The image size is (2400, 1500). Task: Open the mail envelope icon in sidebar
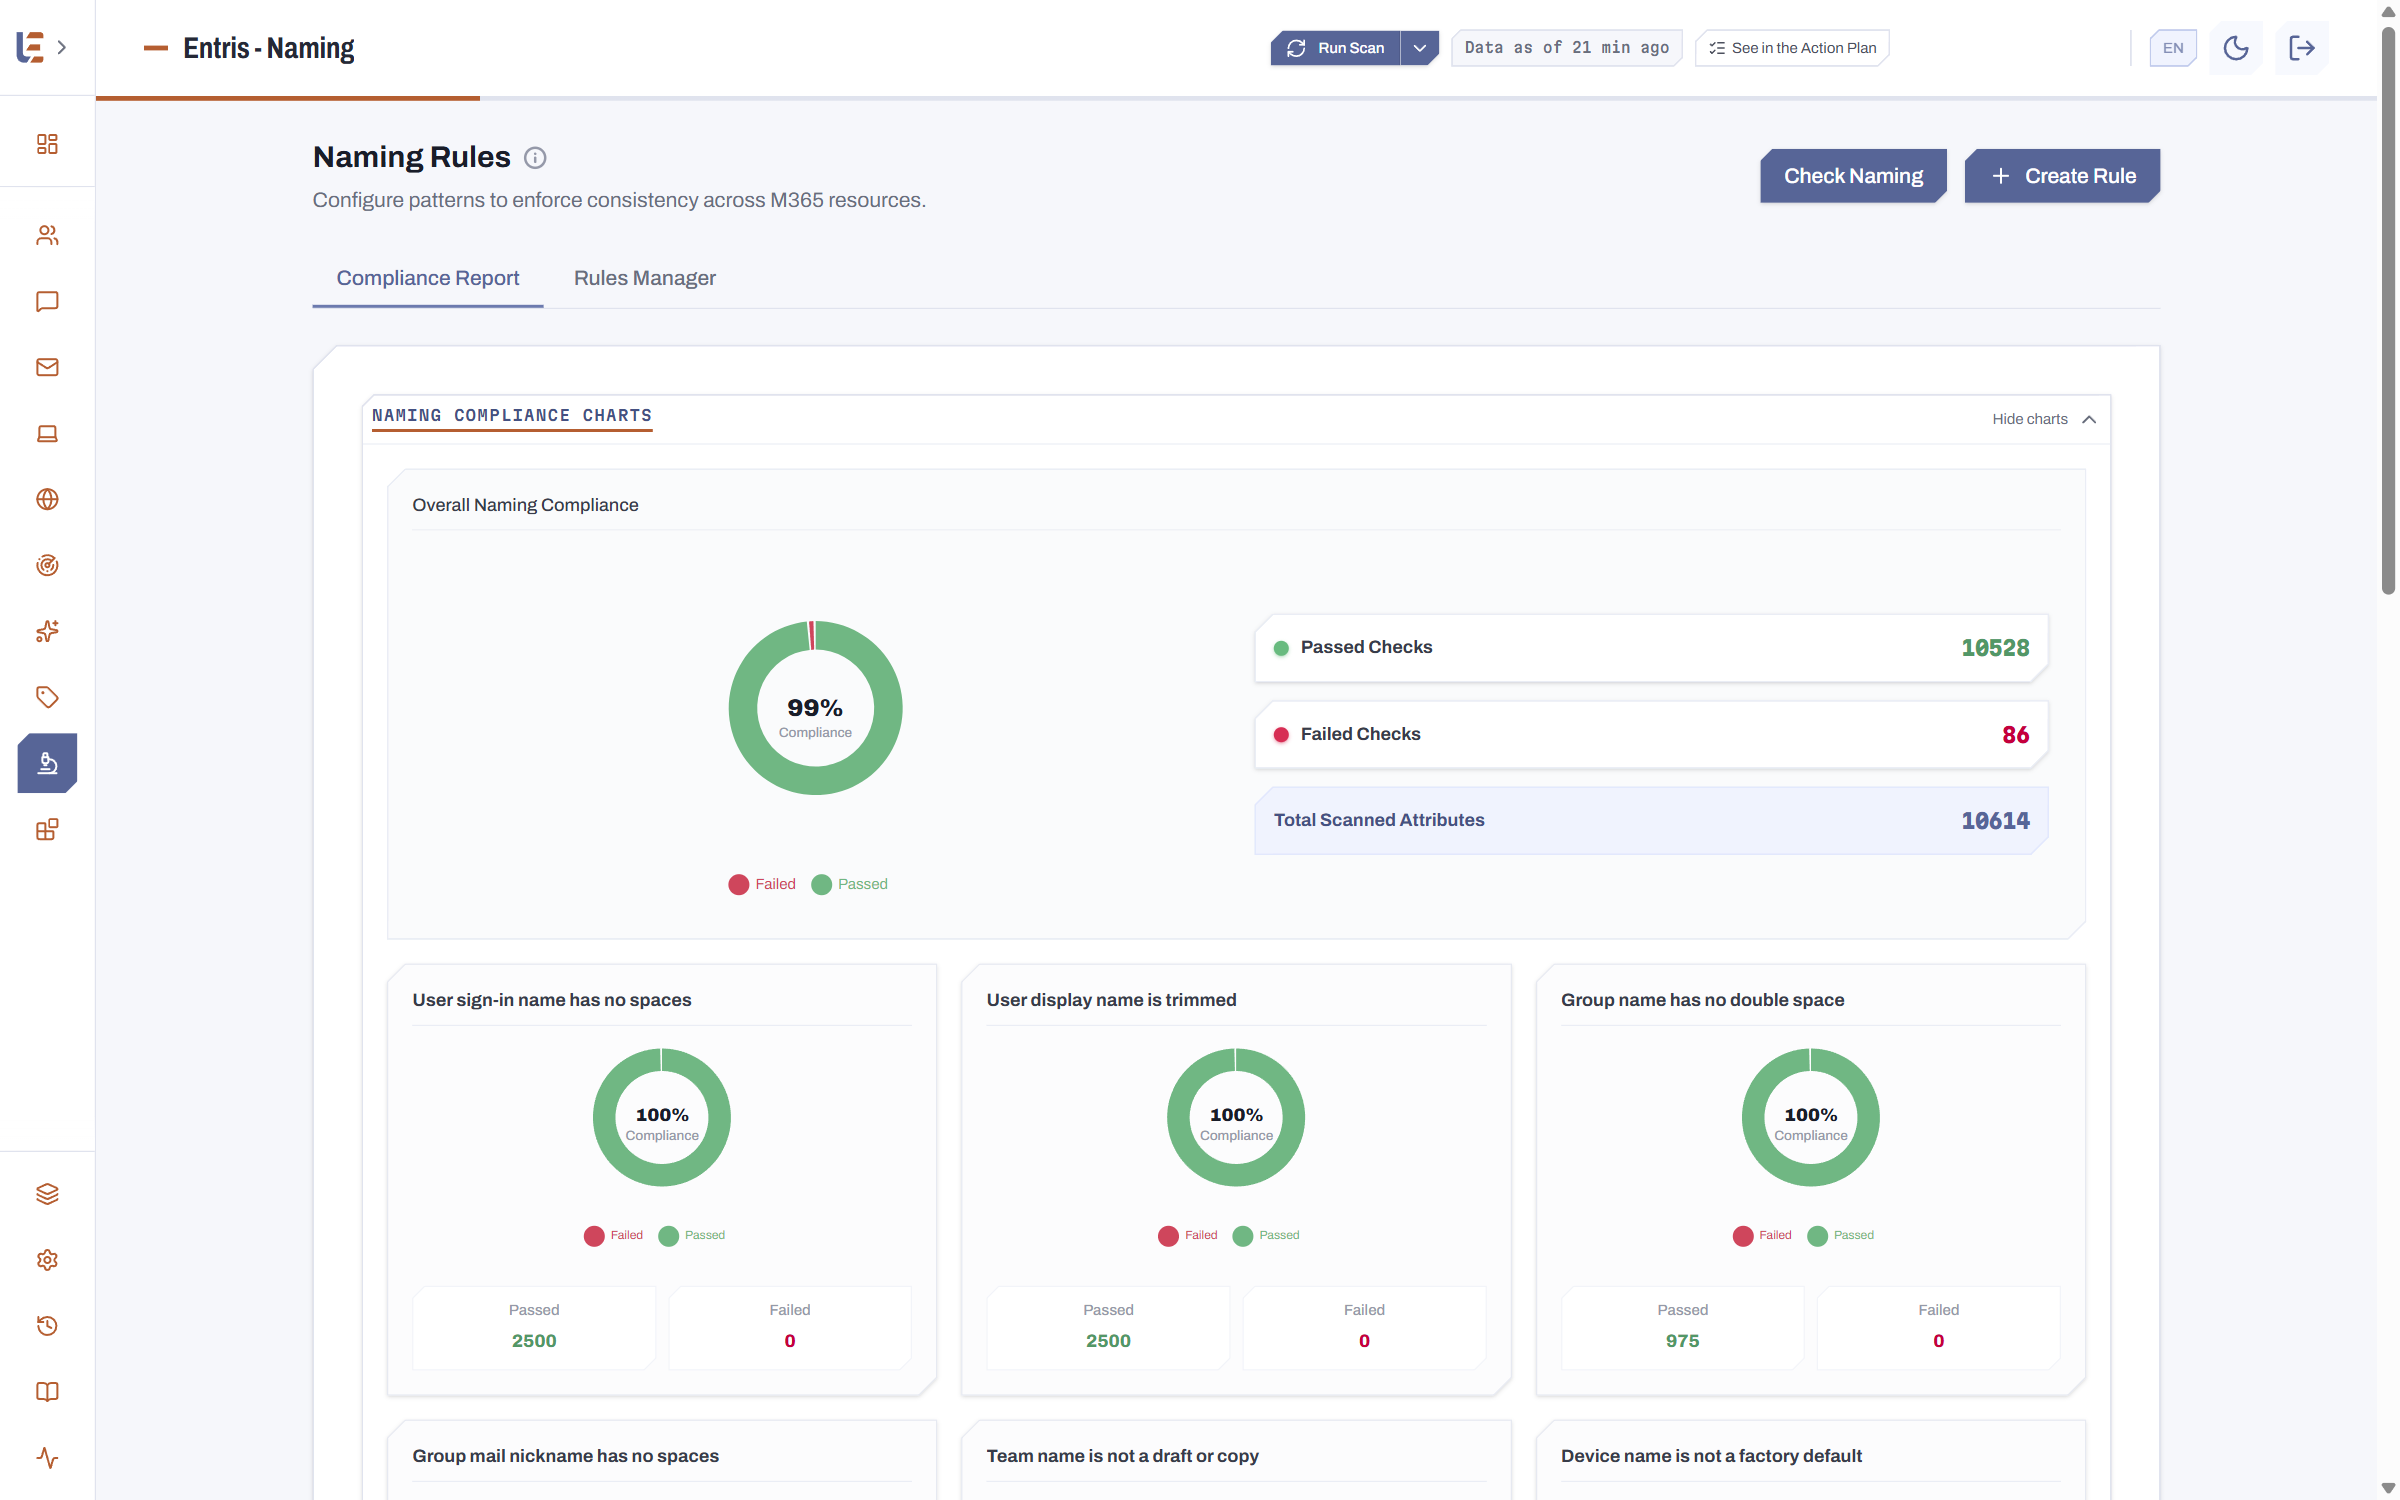click(47, 367)
